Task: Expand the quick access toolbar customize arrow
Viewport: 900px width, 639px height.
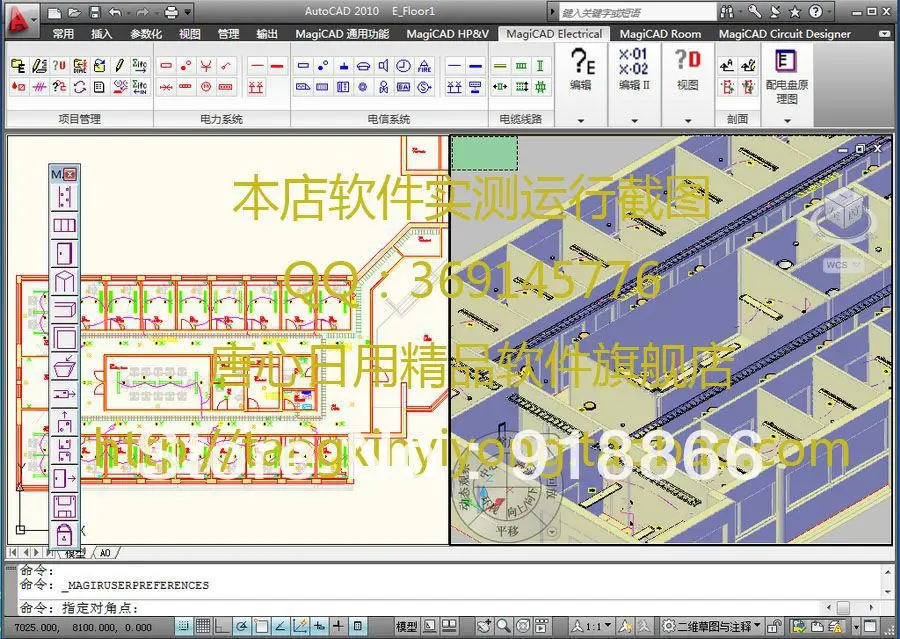Action: (x=188, y=12)
